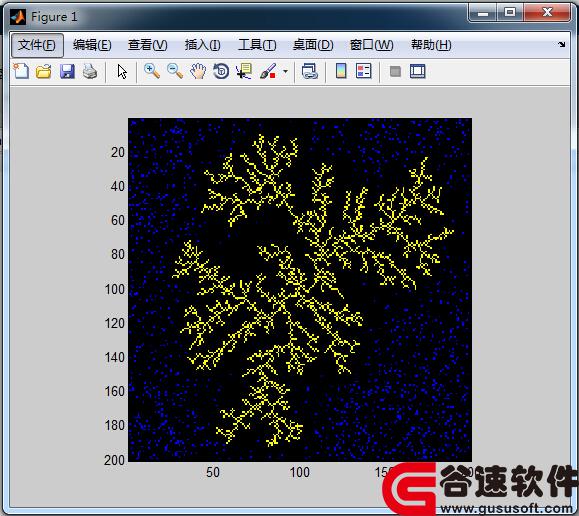This screenshot has height=516, width=579.
Task: Activate the Zoom Out magnifier tool
Action: (x=175, y=71)
